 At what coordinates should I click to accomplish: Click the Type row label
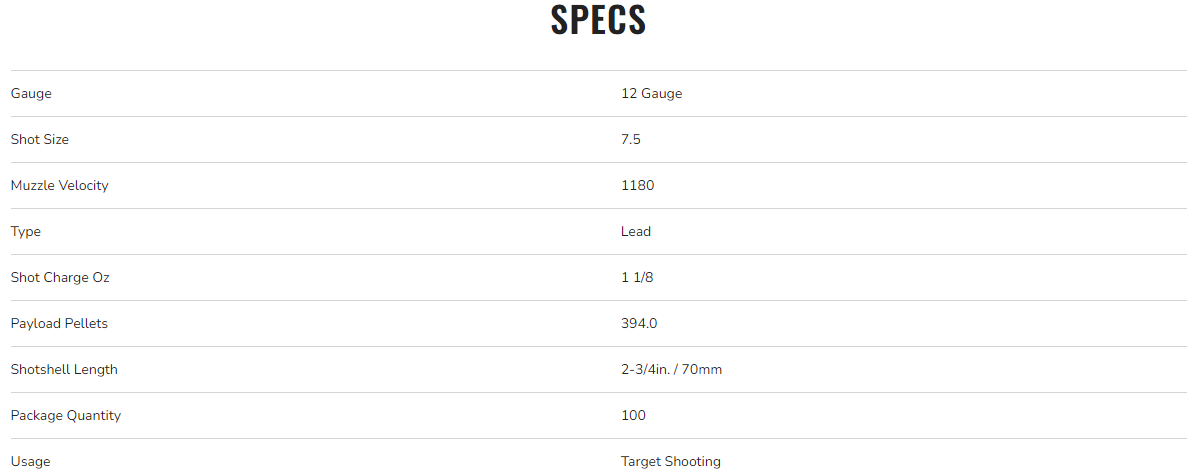point(26,232)
